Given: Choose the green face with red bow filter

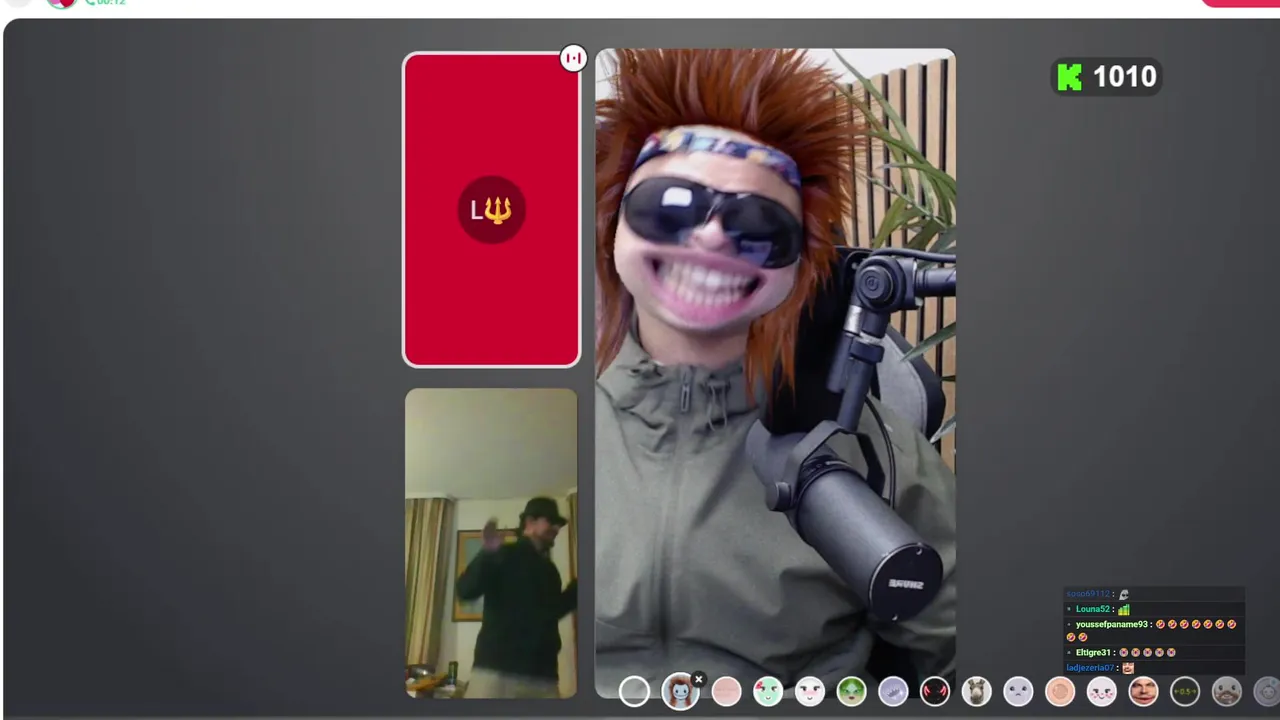Looking at the screenshot, I should point(768,691).
